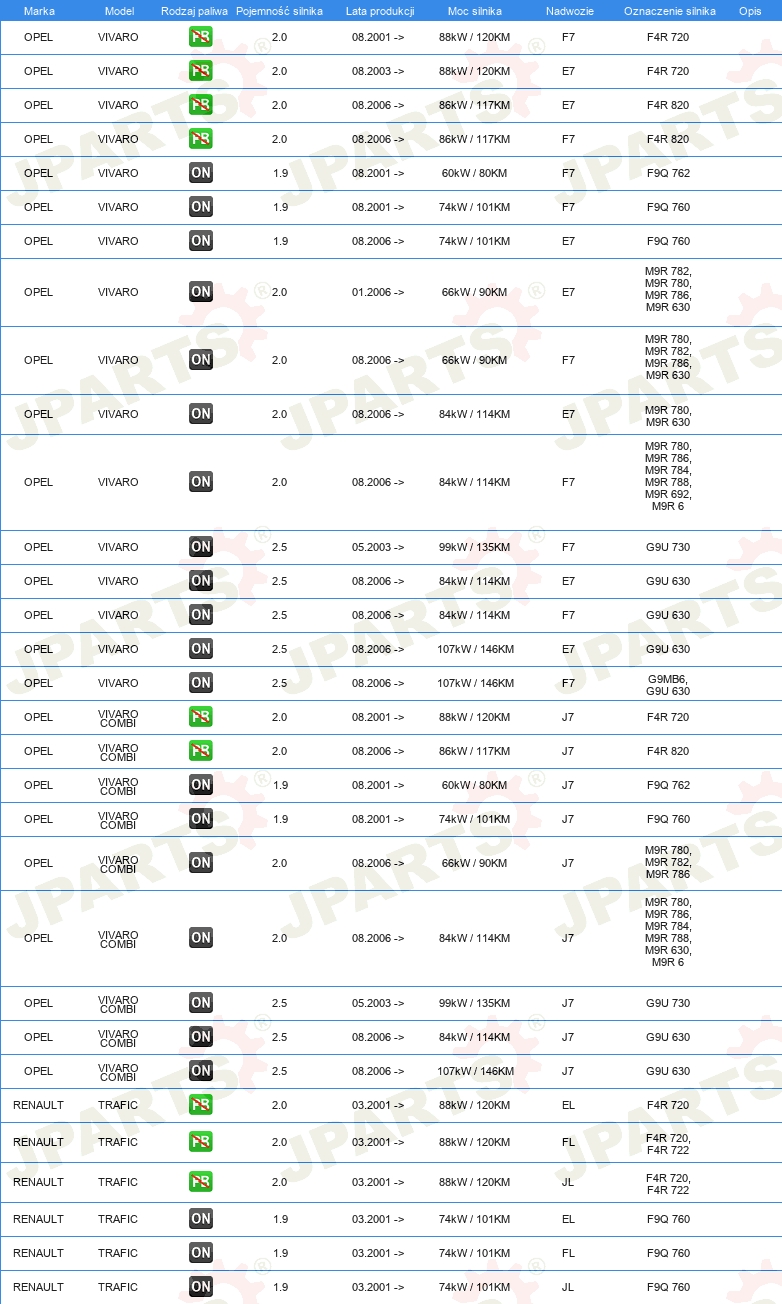Click '2.5' capacity in the G9MB6 row
Viewport: 782px width, 1304px height.
click(279, 683)
